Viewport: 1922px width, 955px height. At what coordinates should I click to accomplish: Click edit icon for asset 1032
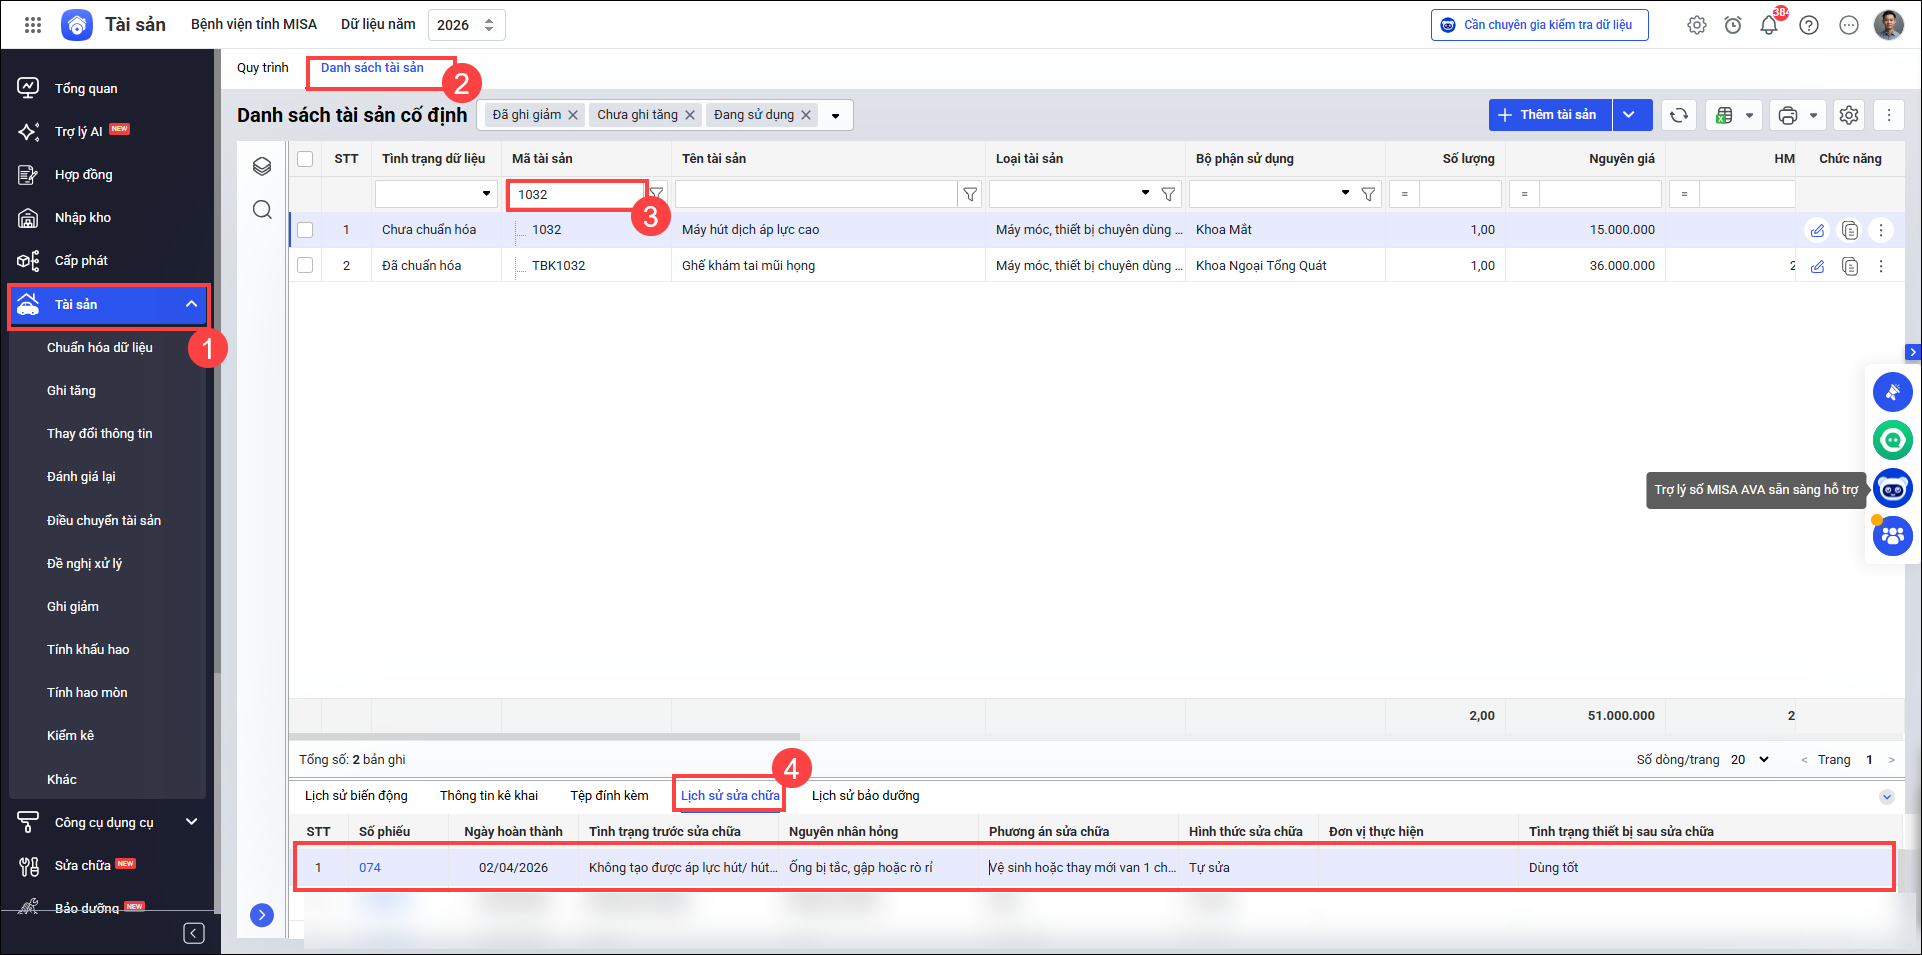pyautogui.click(x=1817, y=230)
